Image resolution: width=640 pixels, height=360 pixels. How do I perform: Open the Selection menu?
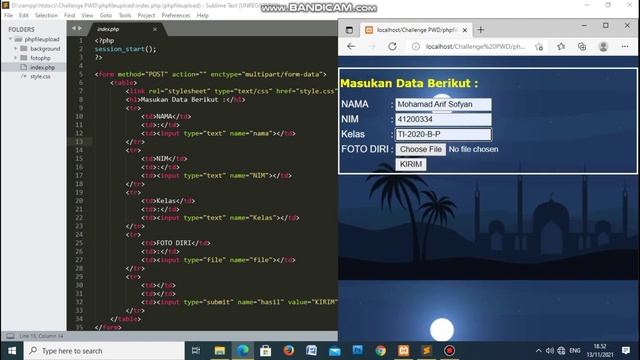46,15
